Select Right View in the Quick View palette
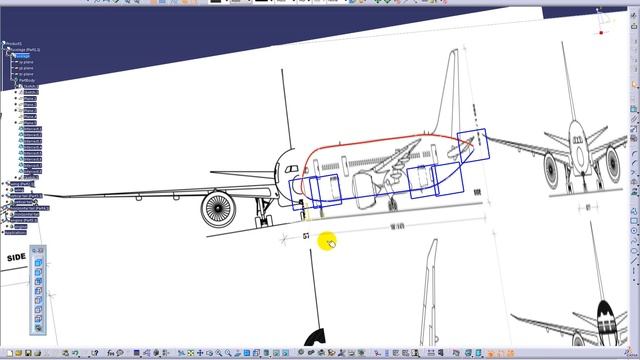Image resolution: width=640 pixels, height=360 pixels. click(x=38, y=300)
